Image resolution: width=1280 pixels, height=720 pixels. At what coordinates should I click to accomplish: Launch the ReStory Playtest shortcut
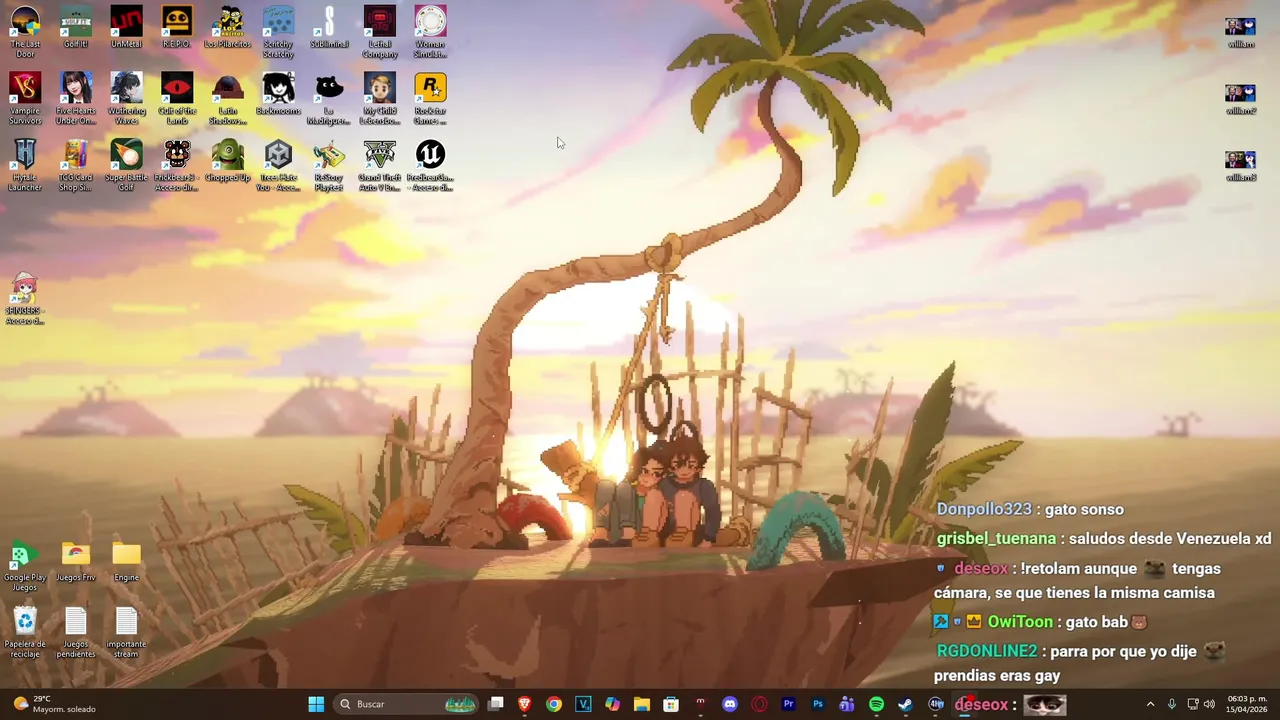click(x=329, y=165)
